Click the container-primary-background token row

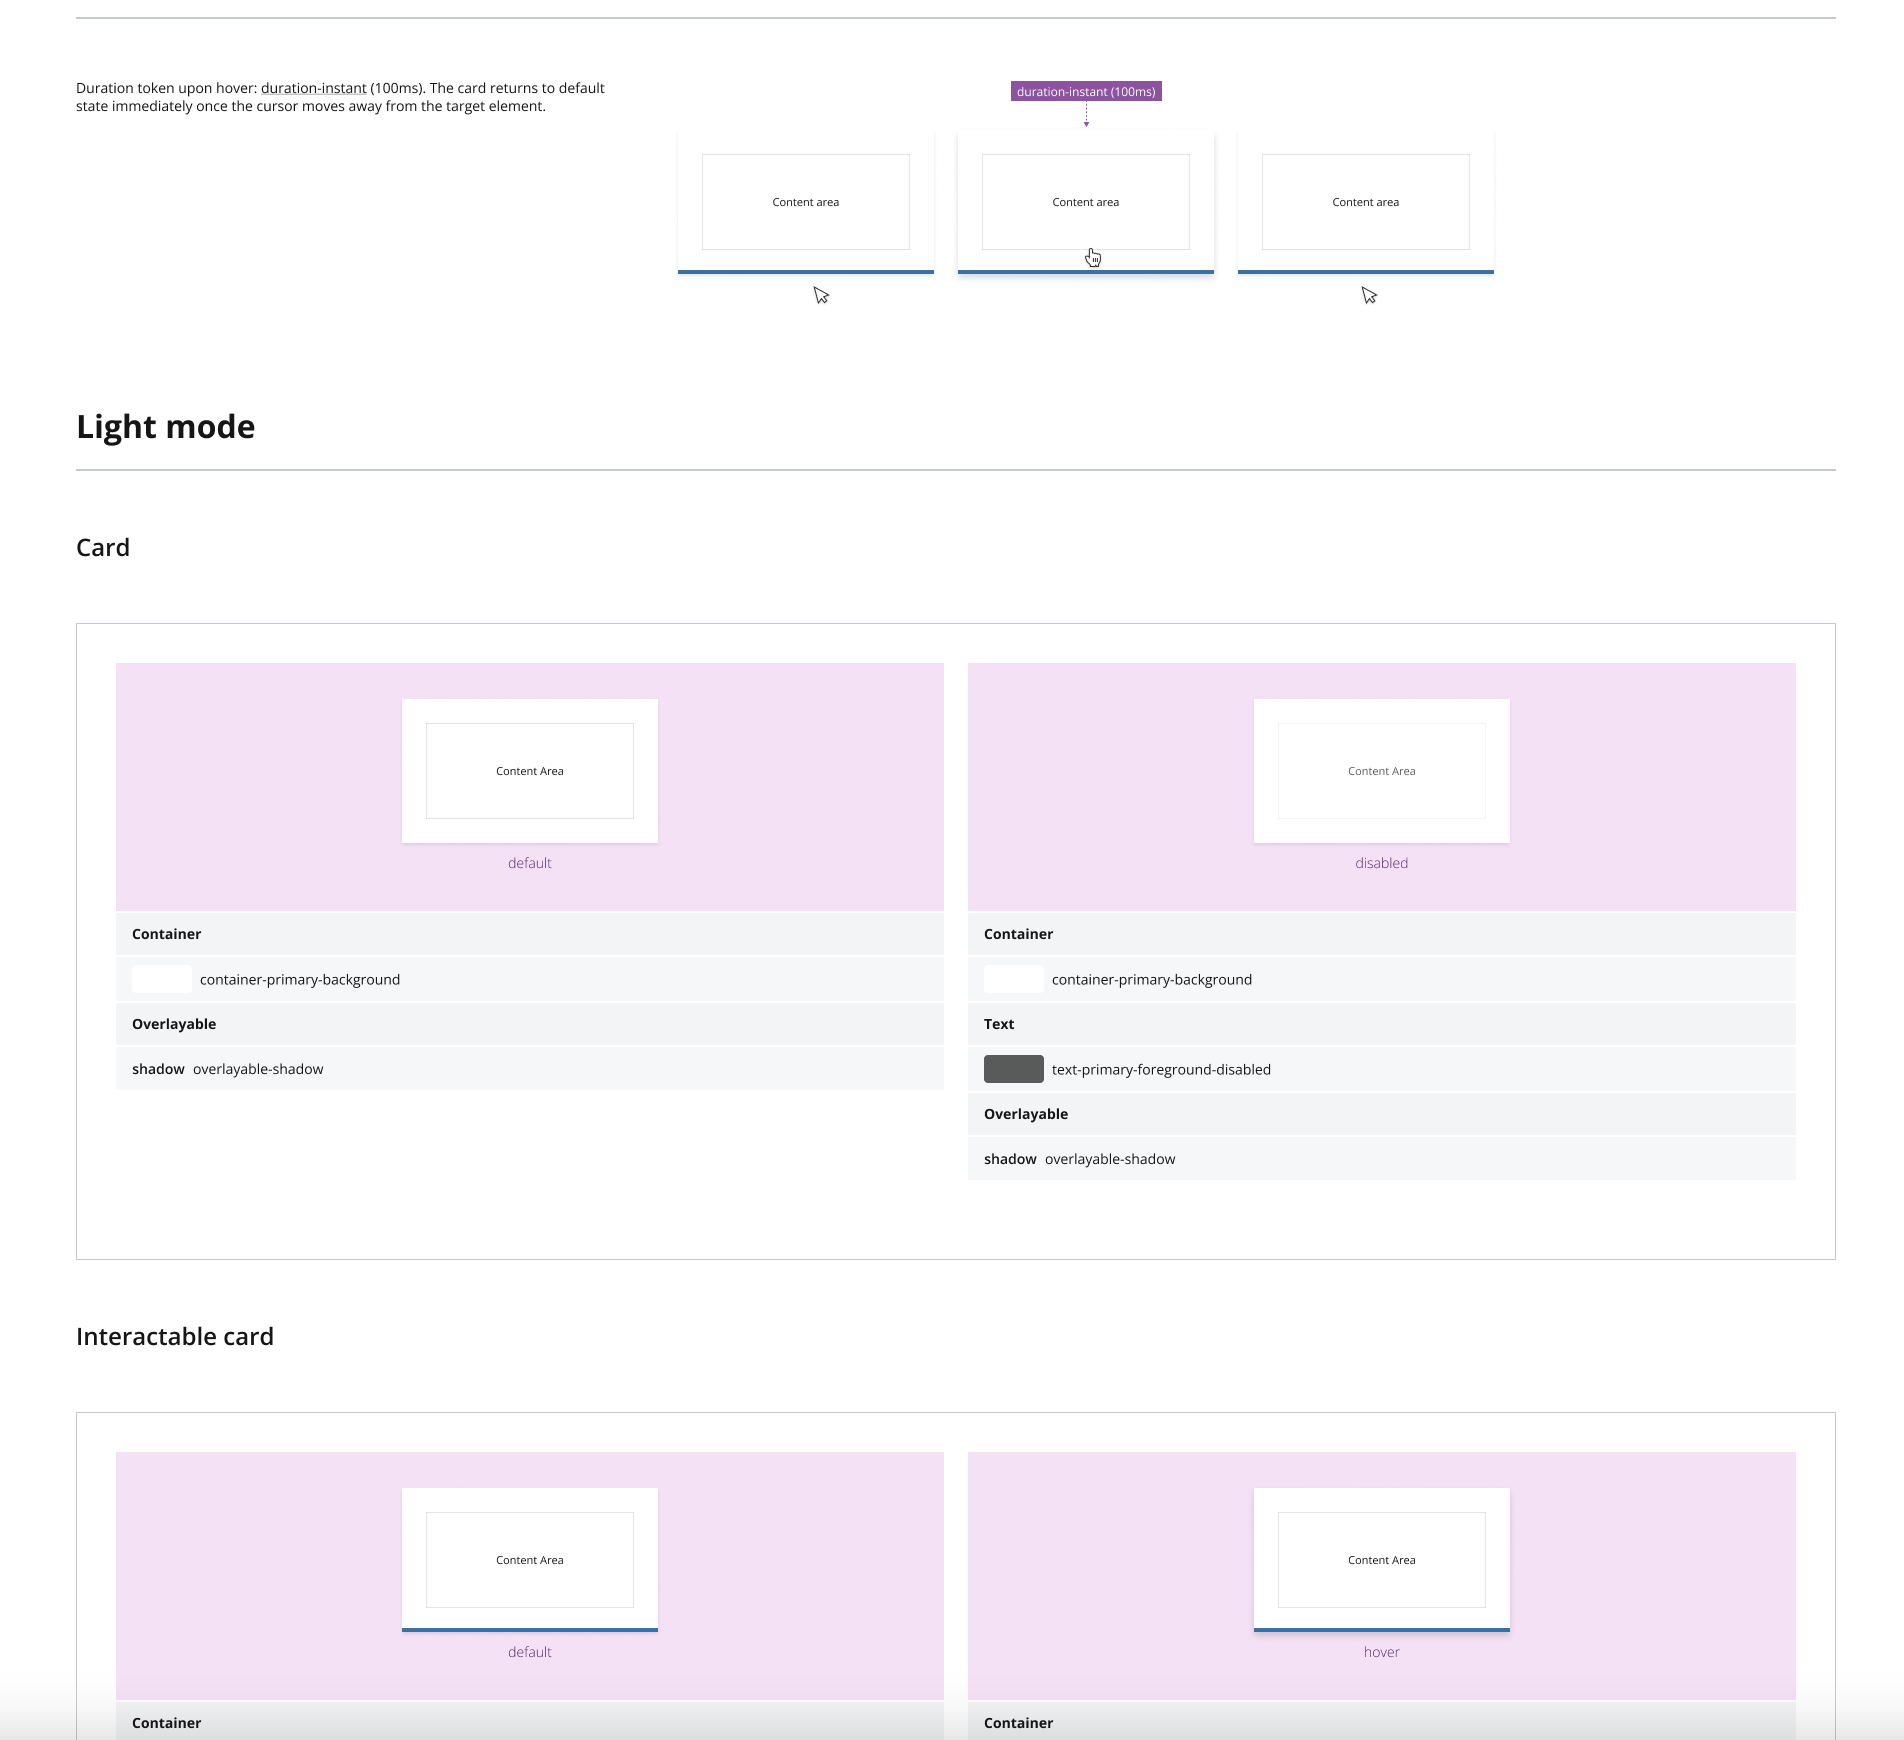[x=300, y=979]
